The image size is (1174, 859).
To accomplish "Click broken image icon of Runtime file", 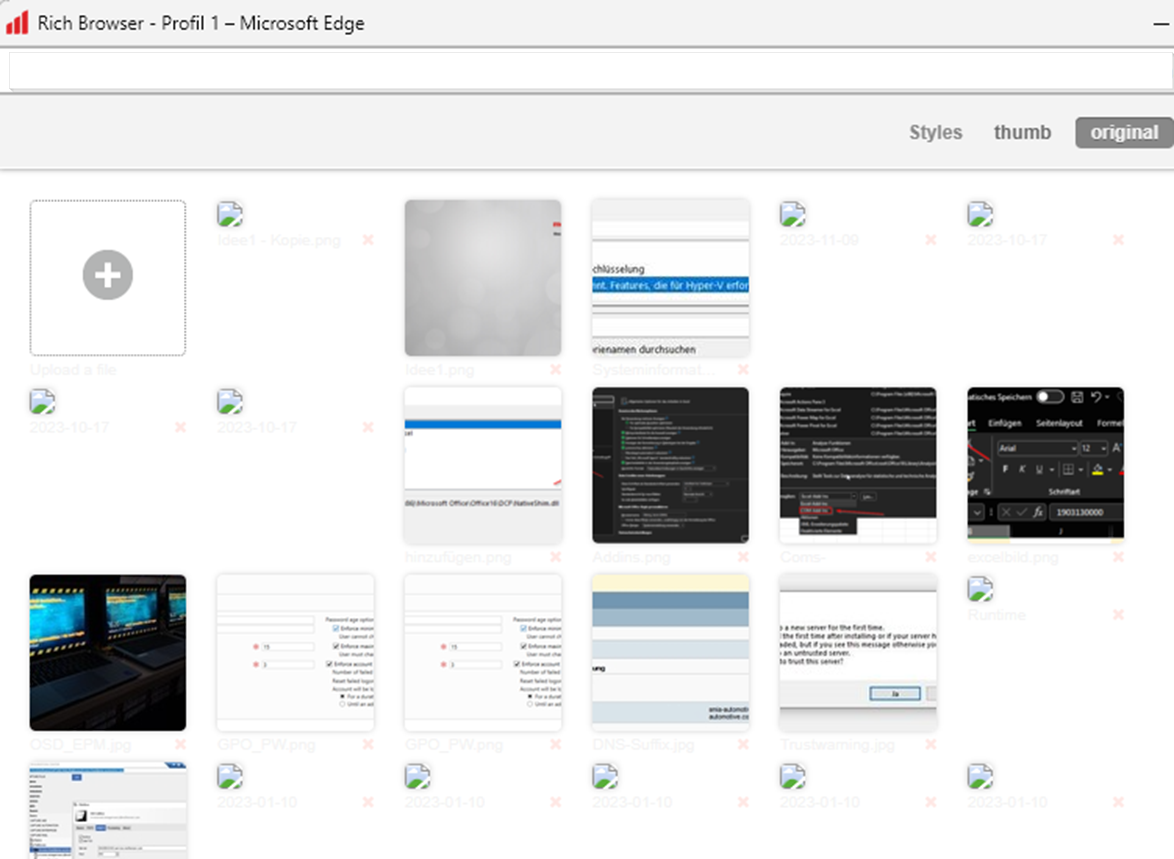I will pos(980,589).
